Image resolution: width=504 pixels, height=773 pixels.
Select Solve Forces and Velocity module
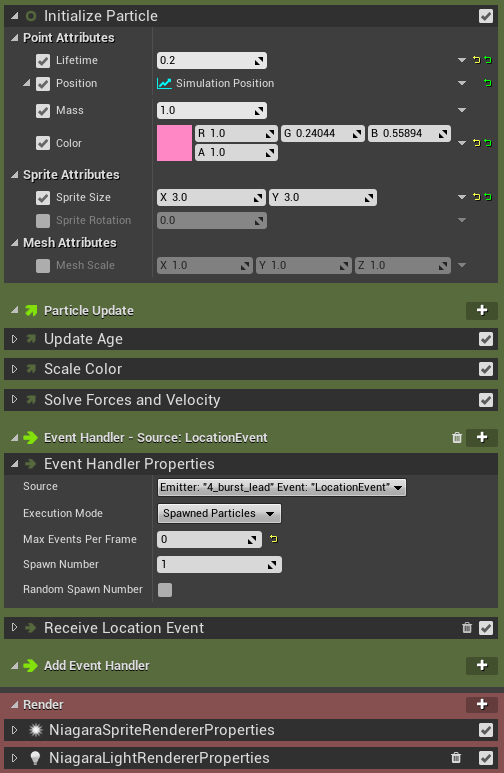(x=132, y=400)
